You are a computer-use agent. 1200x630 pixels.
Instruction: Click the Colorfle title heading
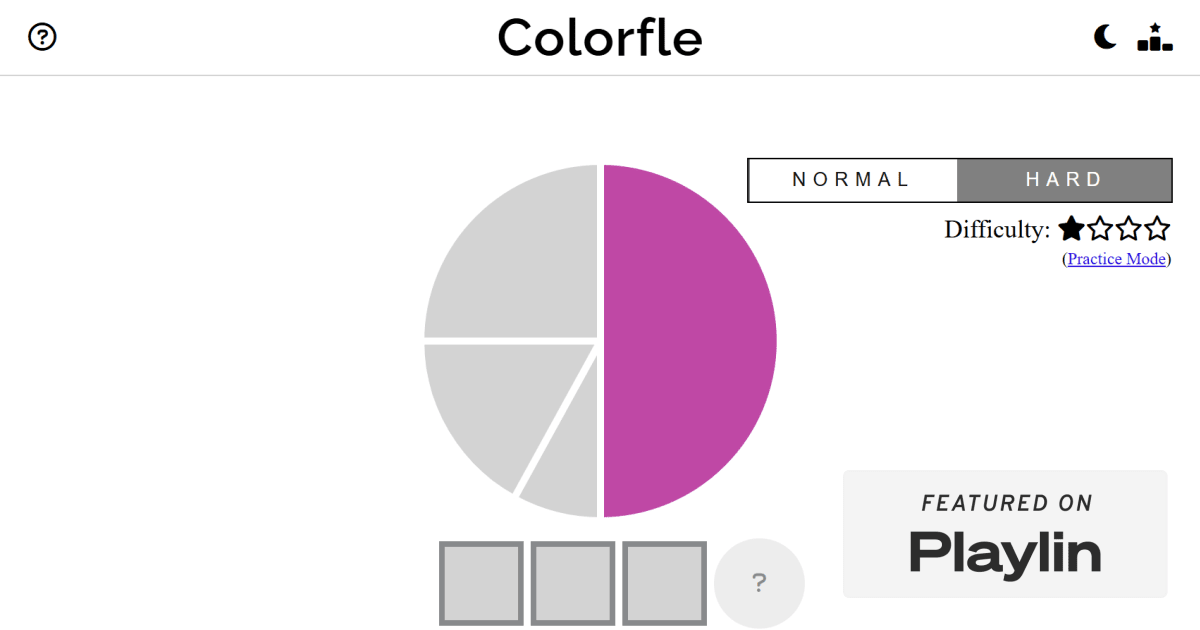pos(600,38)
